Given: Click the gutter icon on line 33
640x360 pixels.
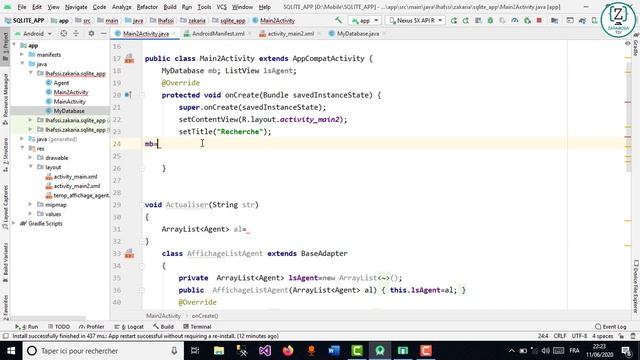Looking at the screenshot, I should [129, 253].
